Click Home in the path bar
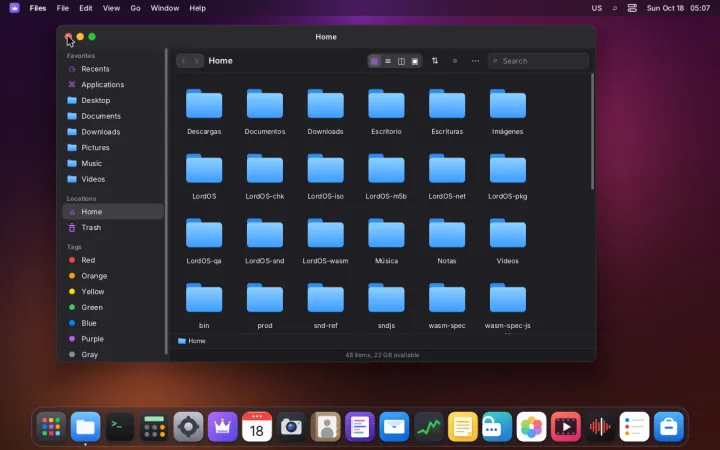Image resolution: width=720 pixels, height=450 pixels. [x=192, y=341]
